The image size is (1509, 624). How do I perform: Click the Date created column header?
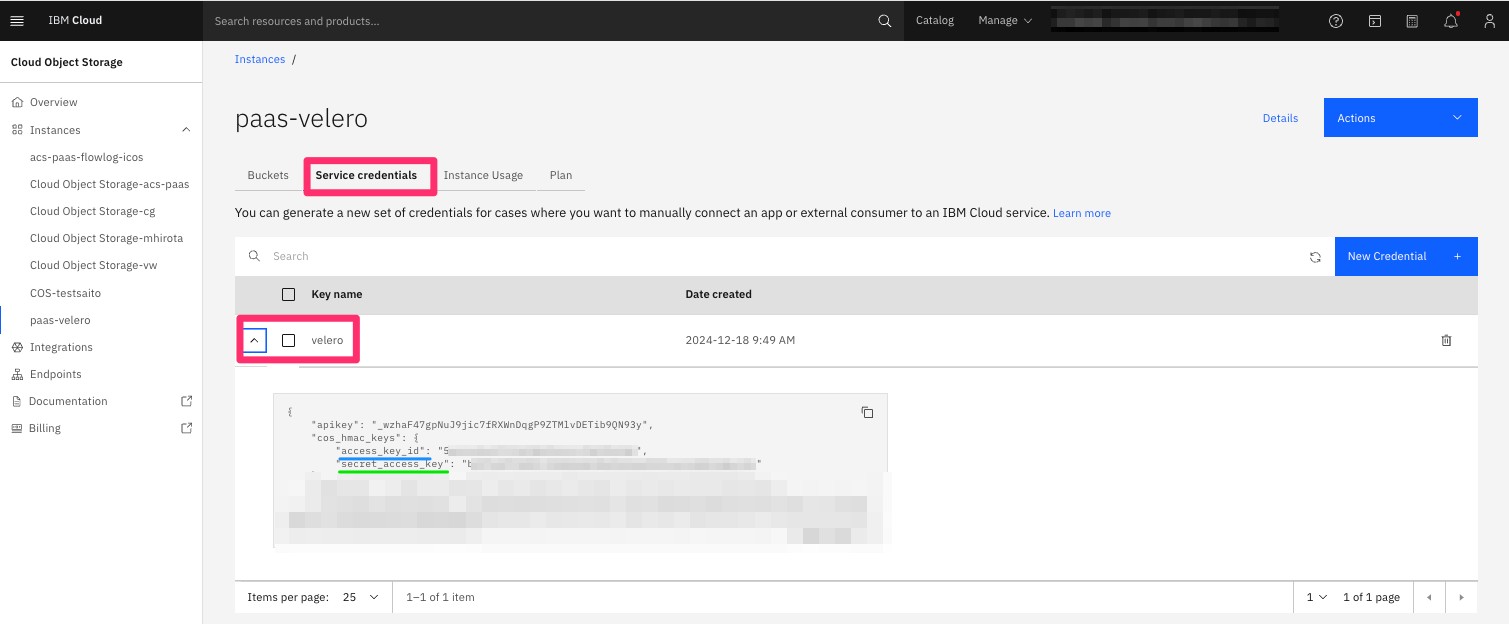[718, 294]
